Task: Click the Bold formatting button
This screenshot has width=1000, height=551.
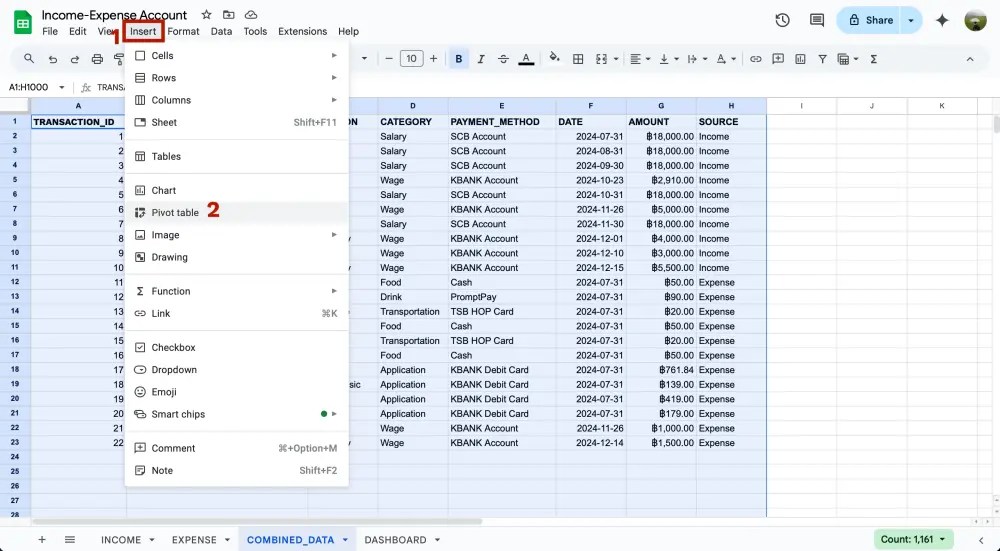Action: 459,59
